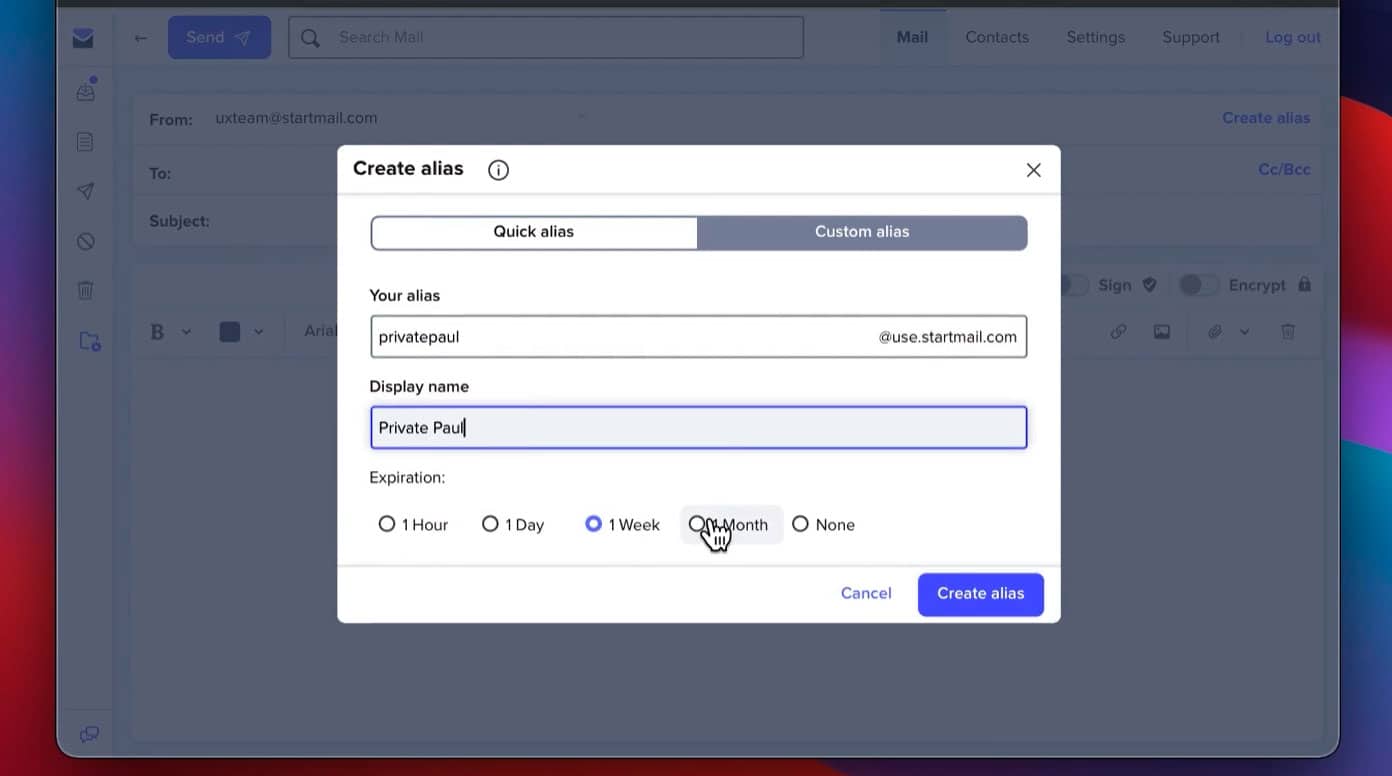Switch to the Quick alias tab
Screen dimensions: 1392x776
click(x=533, y=231)
